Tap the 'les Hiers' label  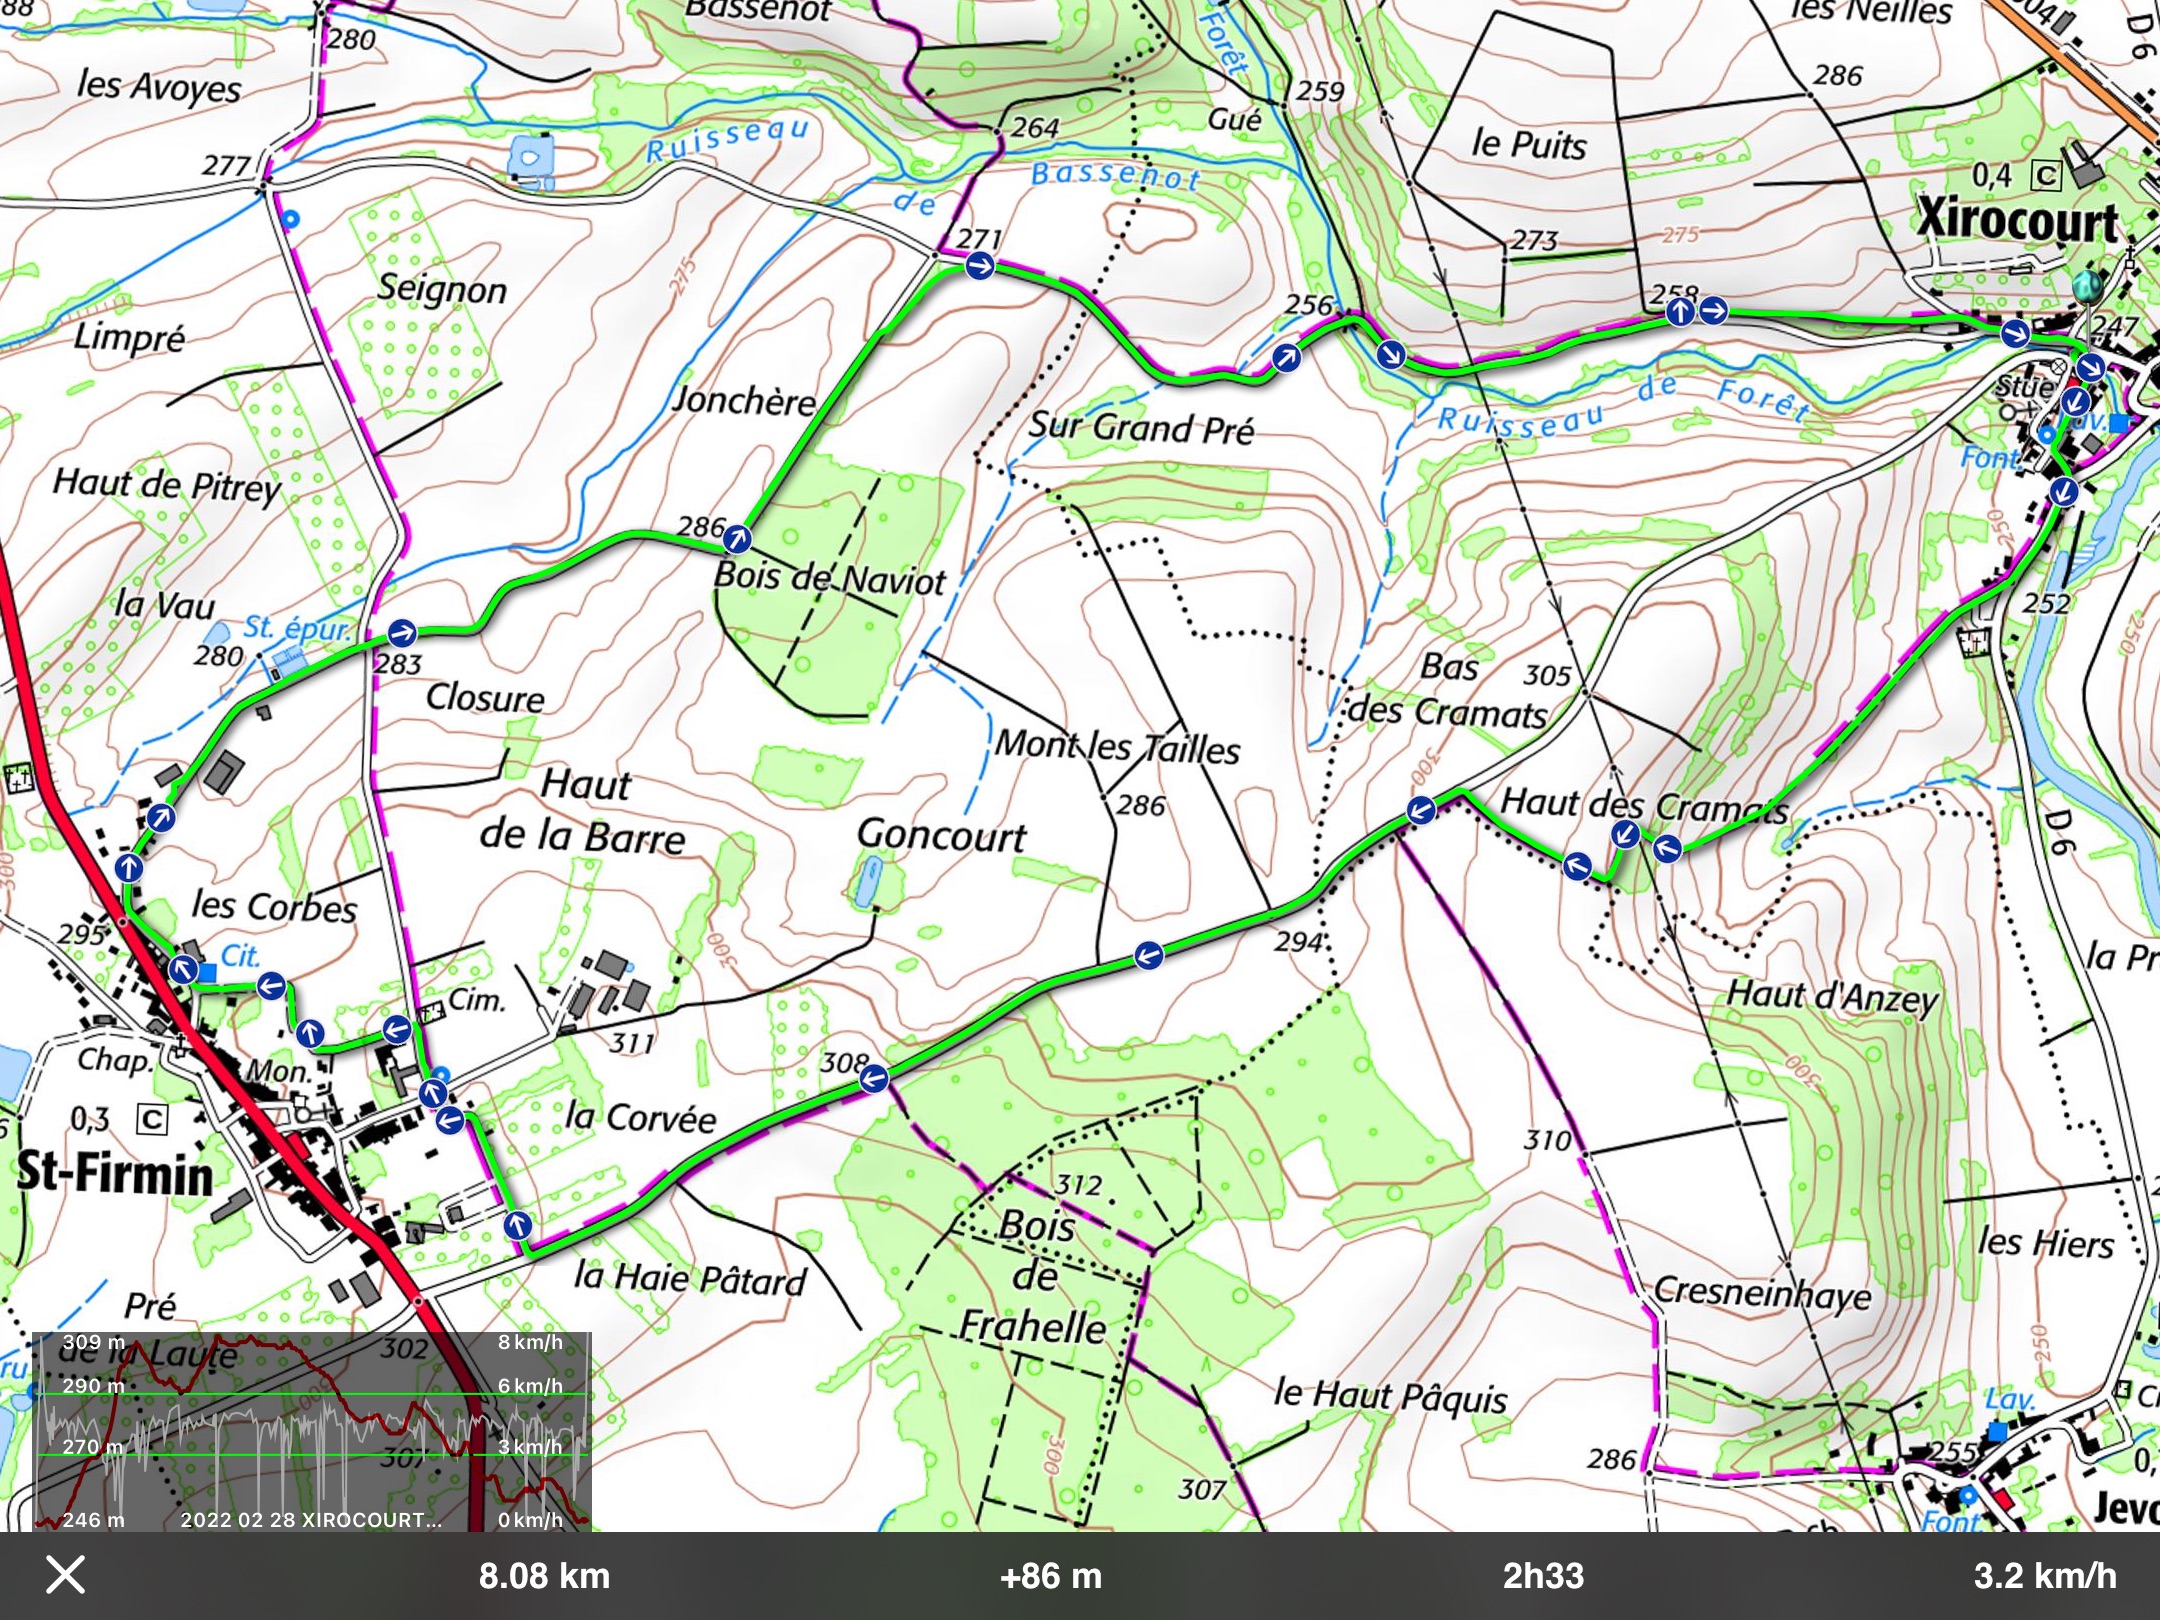pyautogui.click(x=2045, y=1243)
